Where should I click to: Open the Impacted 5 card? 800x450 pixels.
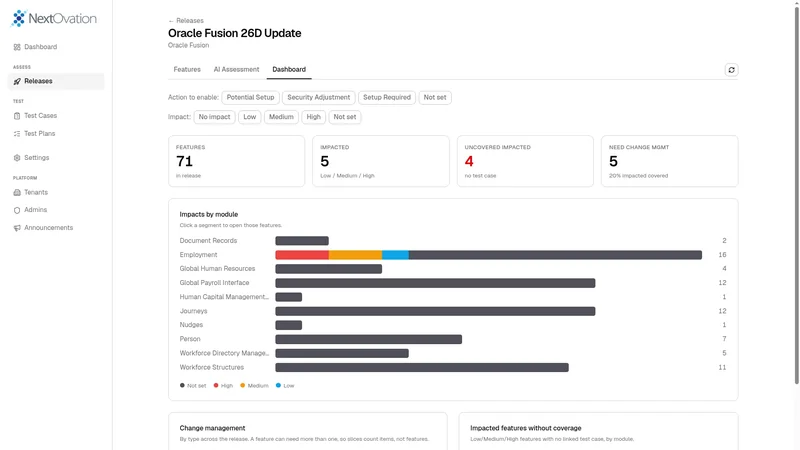tap(381, 161)
